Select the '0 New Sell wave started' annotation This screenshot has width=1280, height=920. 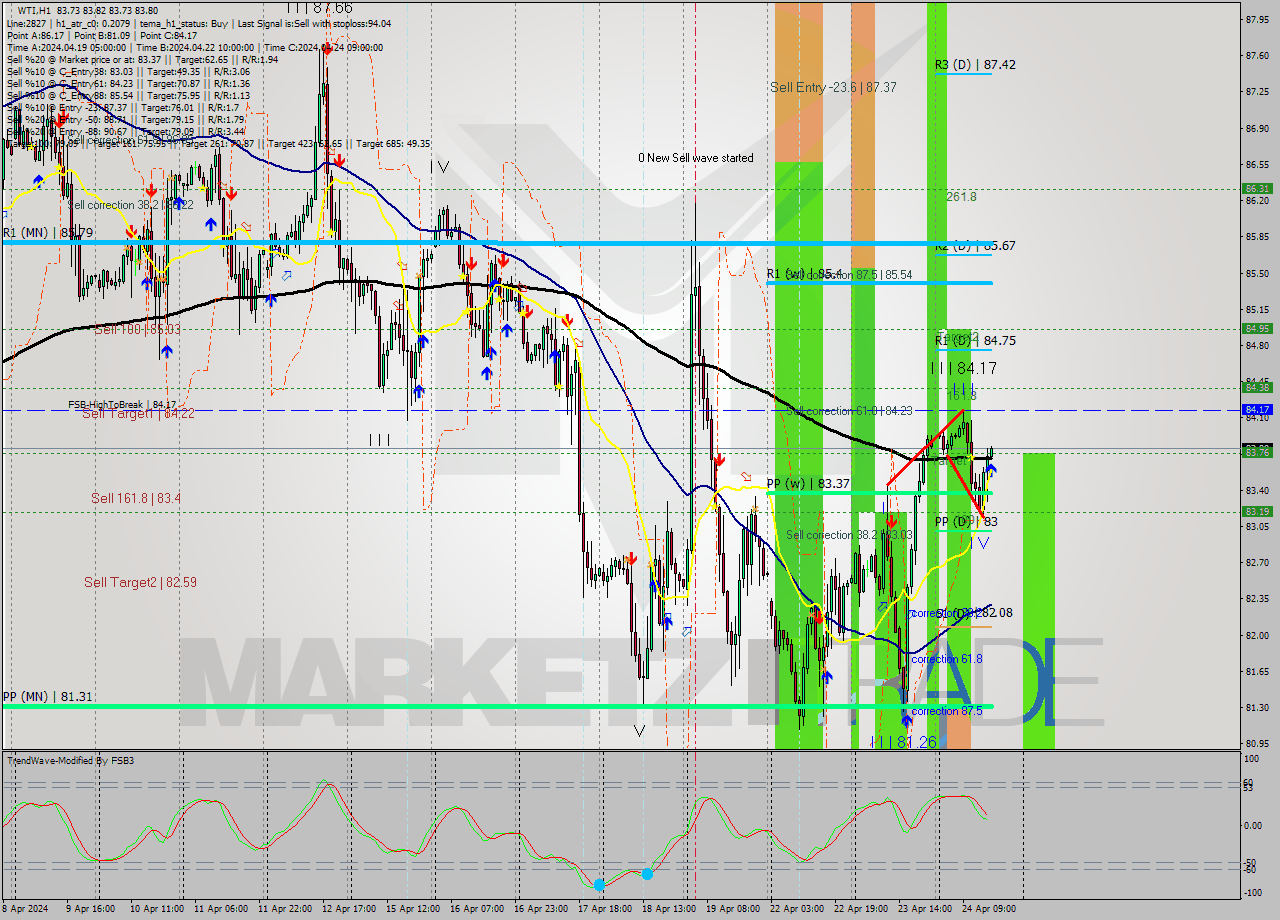tap(696, 158)
